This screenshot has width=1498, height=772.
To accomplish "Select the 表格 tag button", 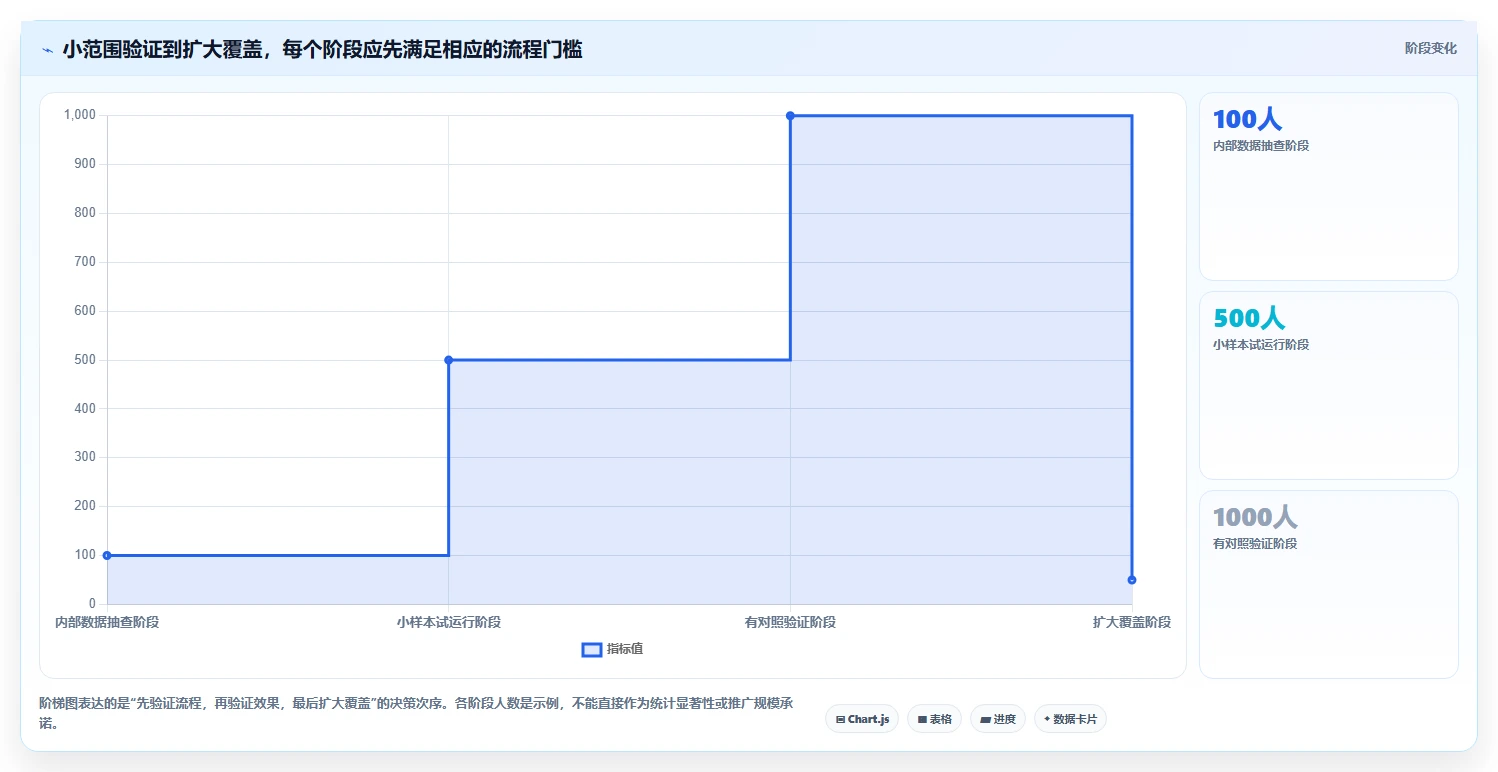I will pos(934,719).
